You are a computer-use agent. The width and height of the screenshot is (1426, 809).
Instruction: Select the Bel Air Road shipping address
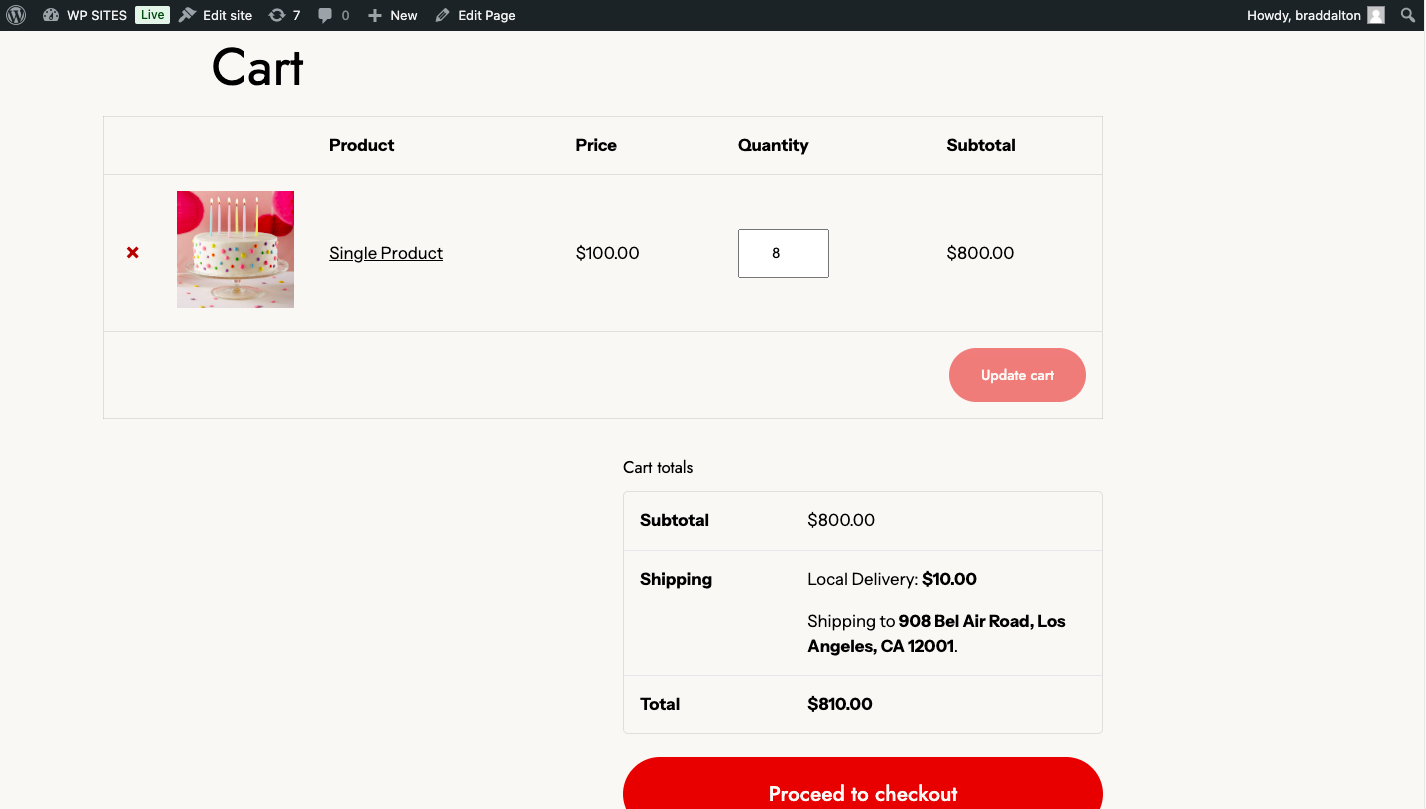935,634
